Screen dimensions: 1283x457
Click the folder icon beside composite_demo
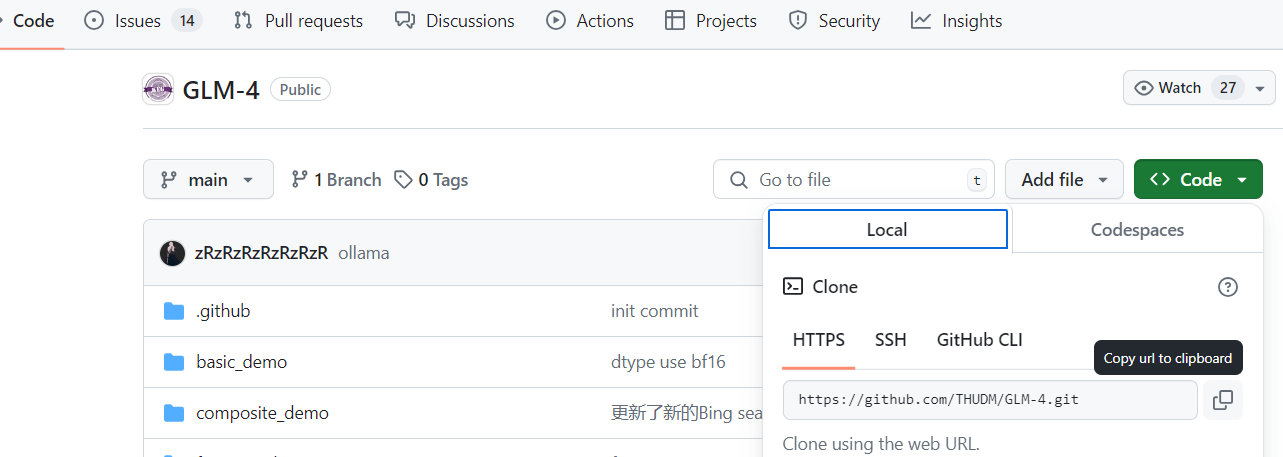click(174, 413)
